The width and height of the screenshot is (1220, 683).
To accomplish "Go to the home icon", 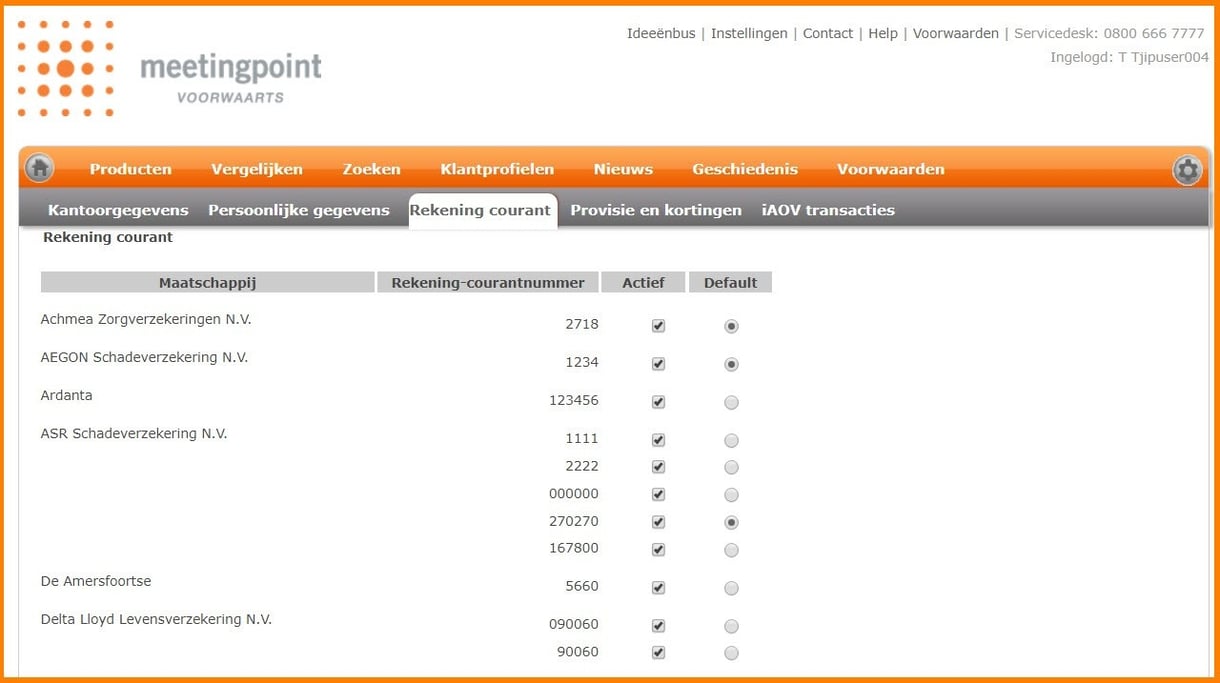I will (39, 168).
